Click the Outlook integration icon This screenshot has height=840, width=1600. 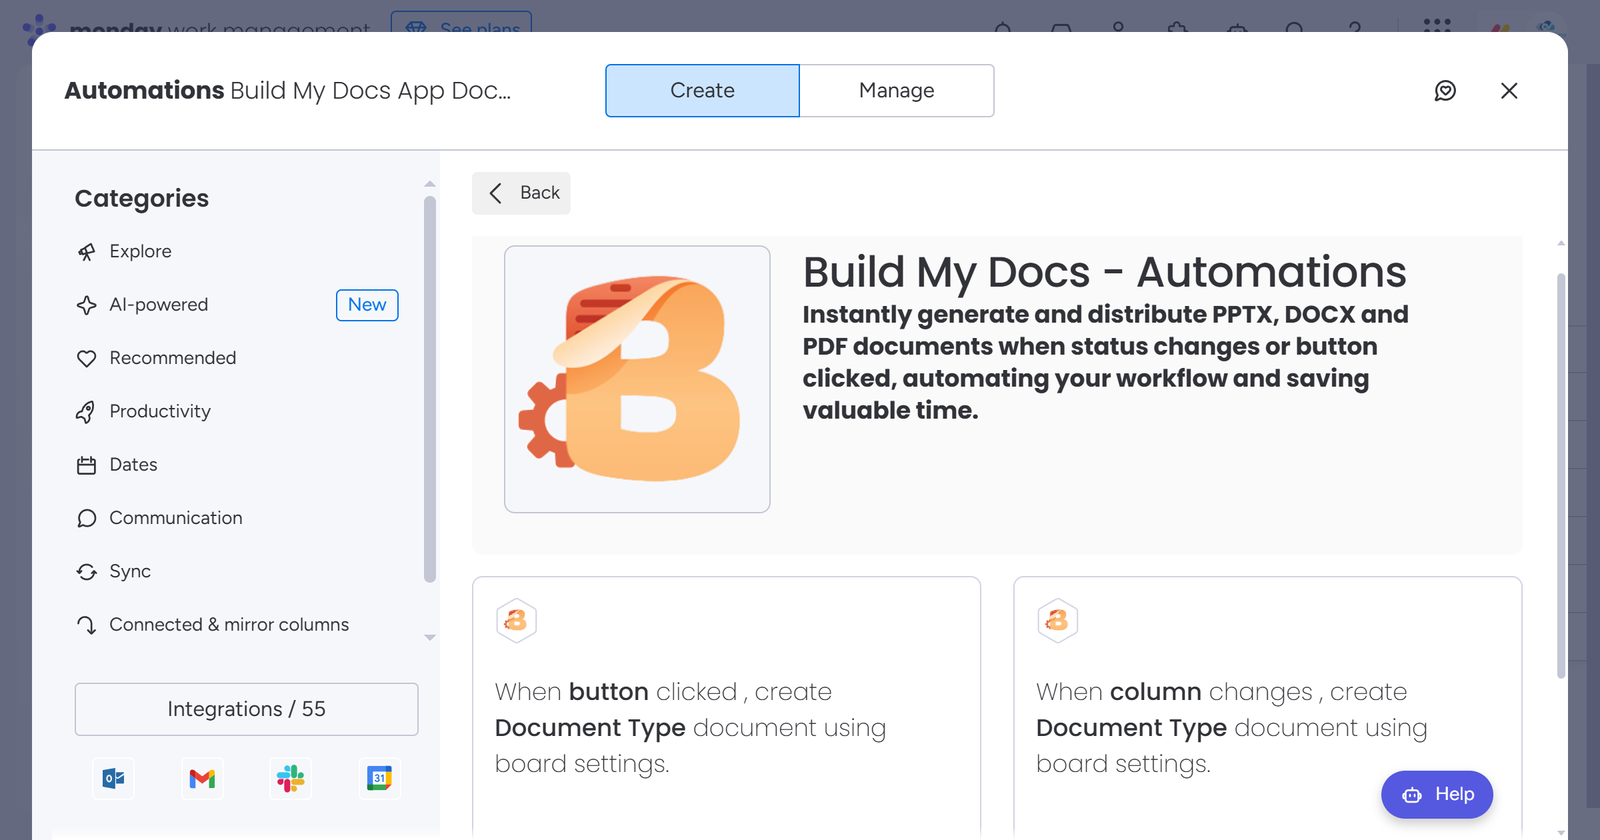[113, 778]
